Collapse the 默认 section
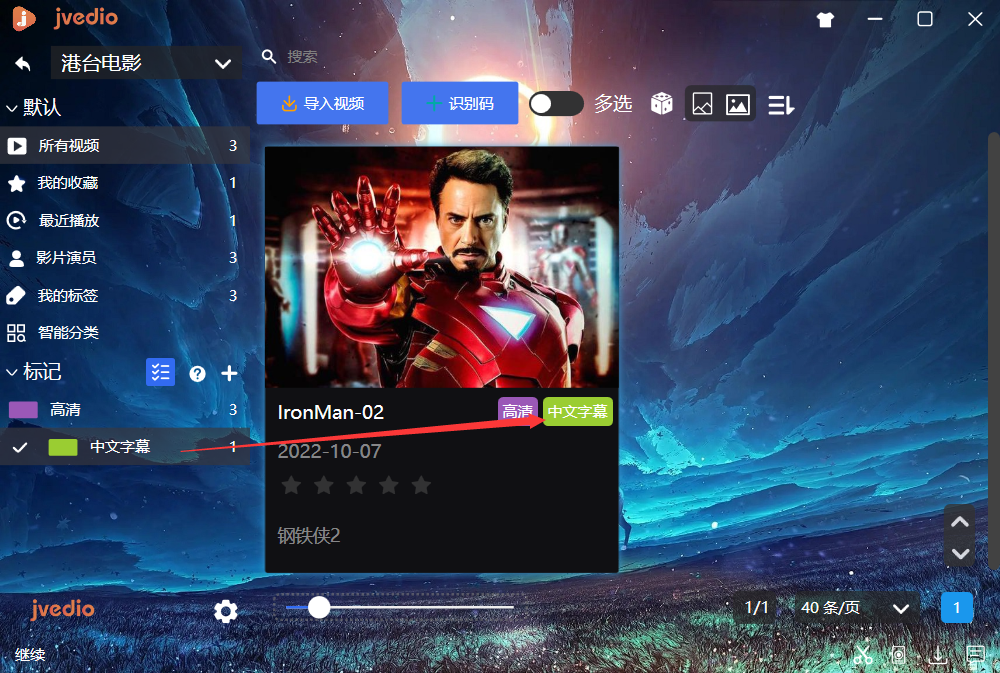The image size is (1000, 673). click(x=11, y=108)
